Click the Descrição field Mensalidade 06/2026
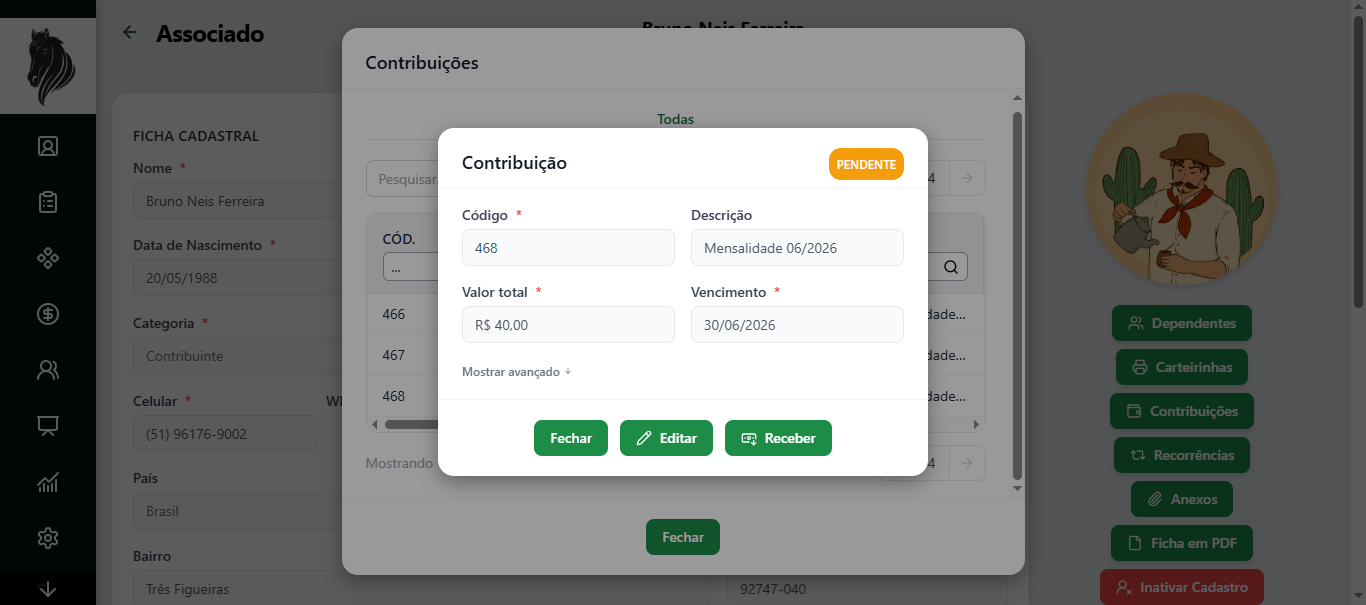 pos(797,248)
